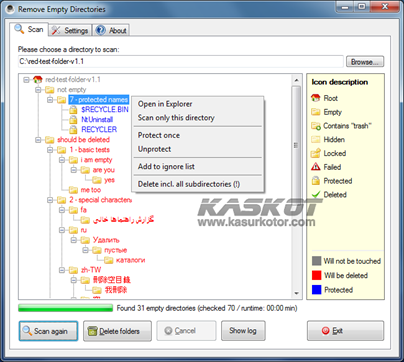404x362 pixels.
Task: Click the Show log button
Action: (x=243, y=331)
